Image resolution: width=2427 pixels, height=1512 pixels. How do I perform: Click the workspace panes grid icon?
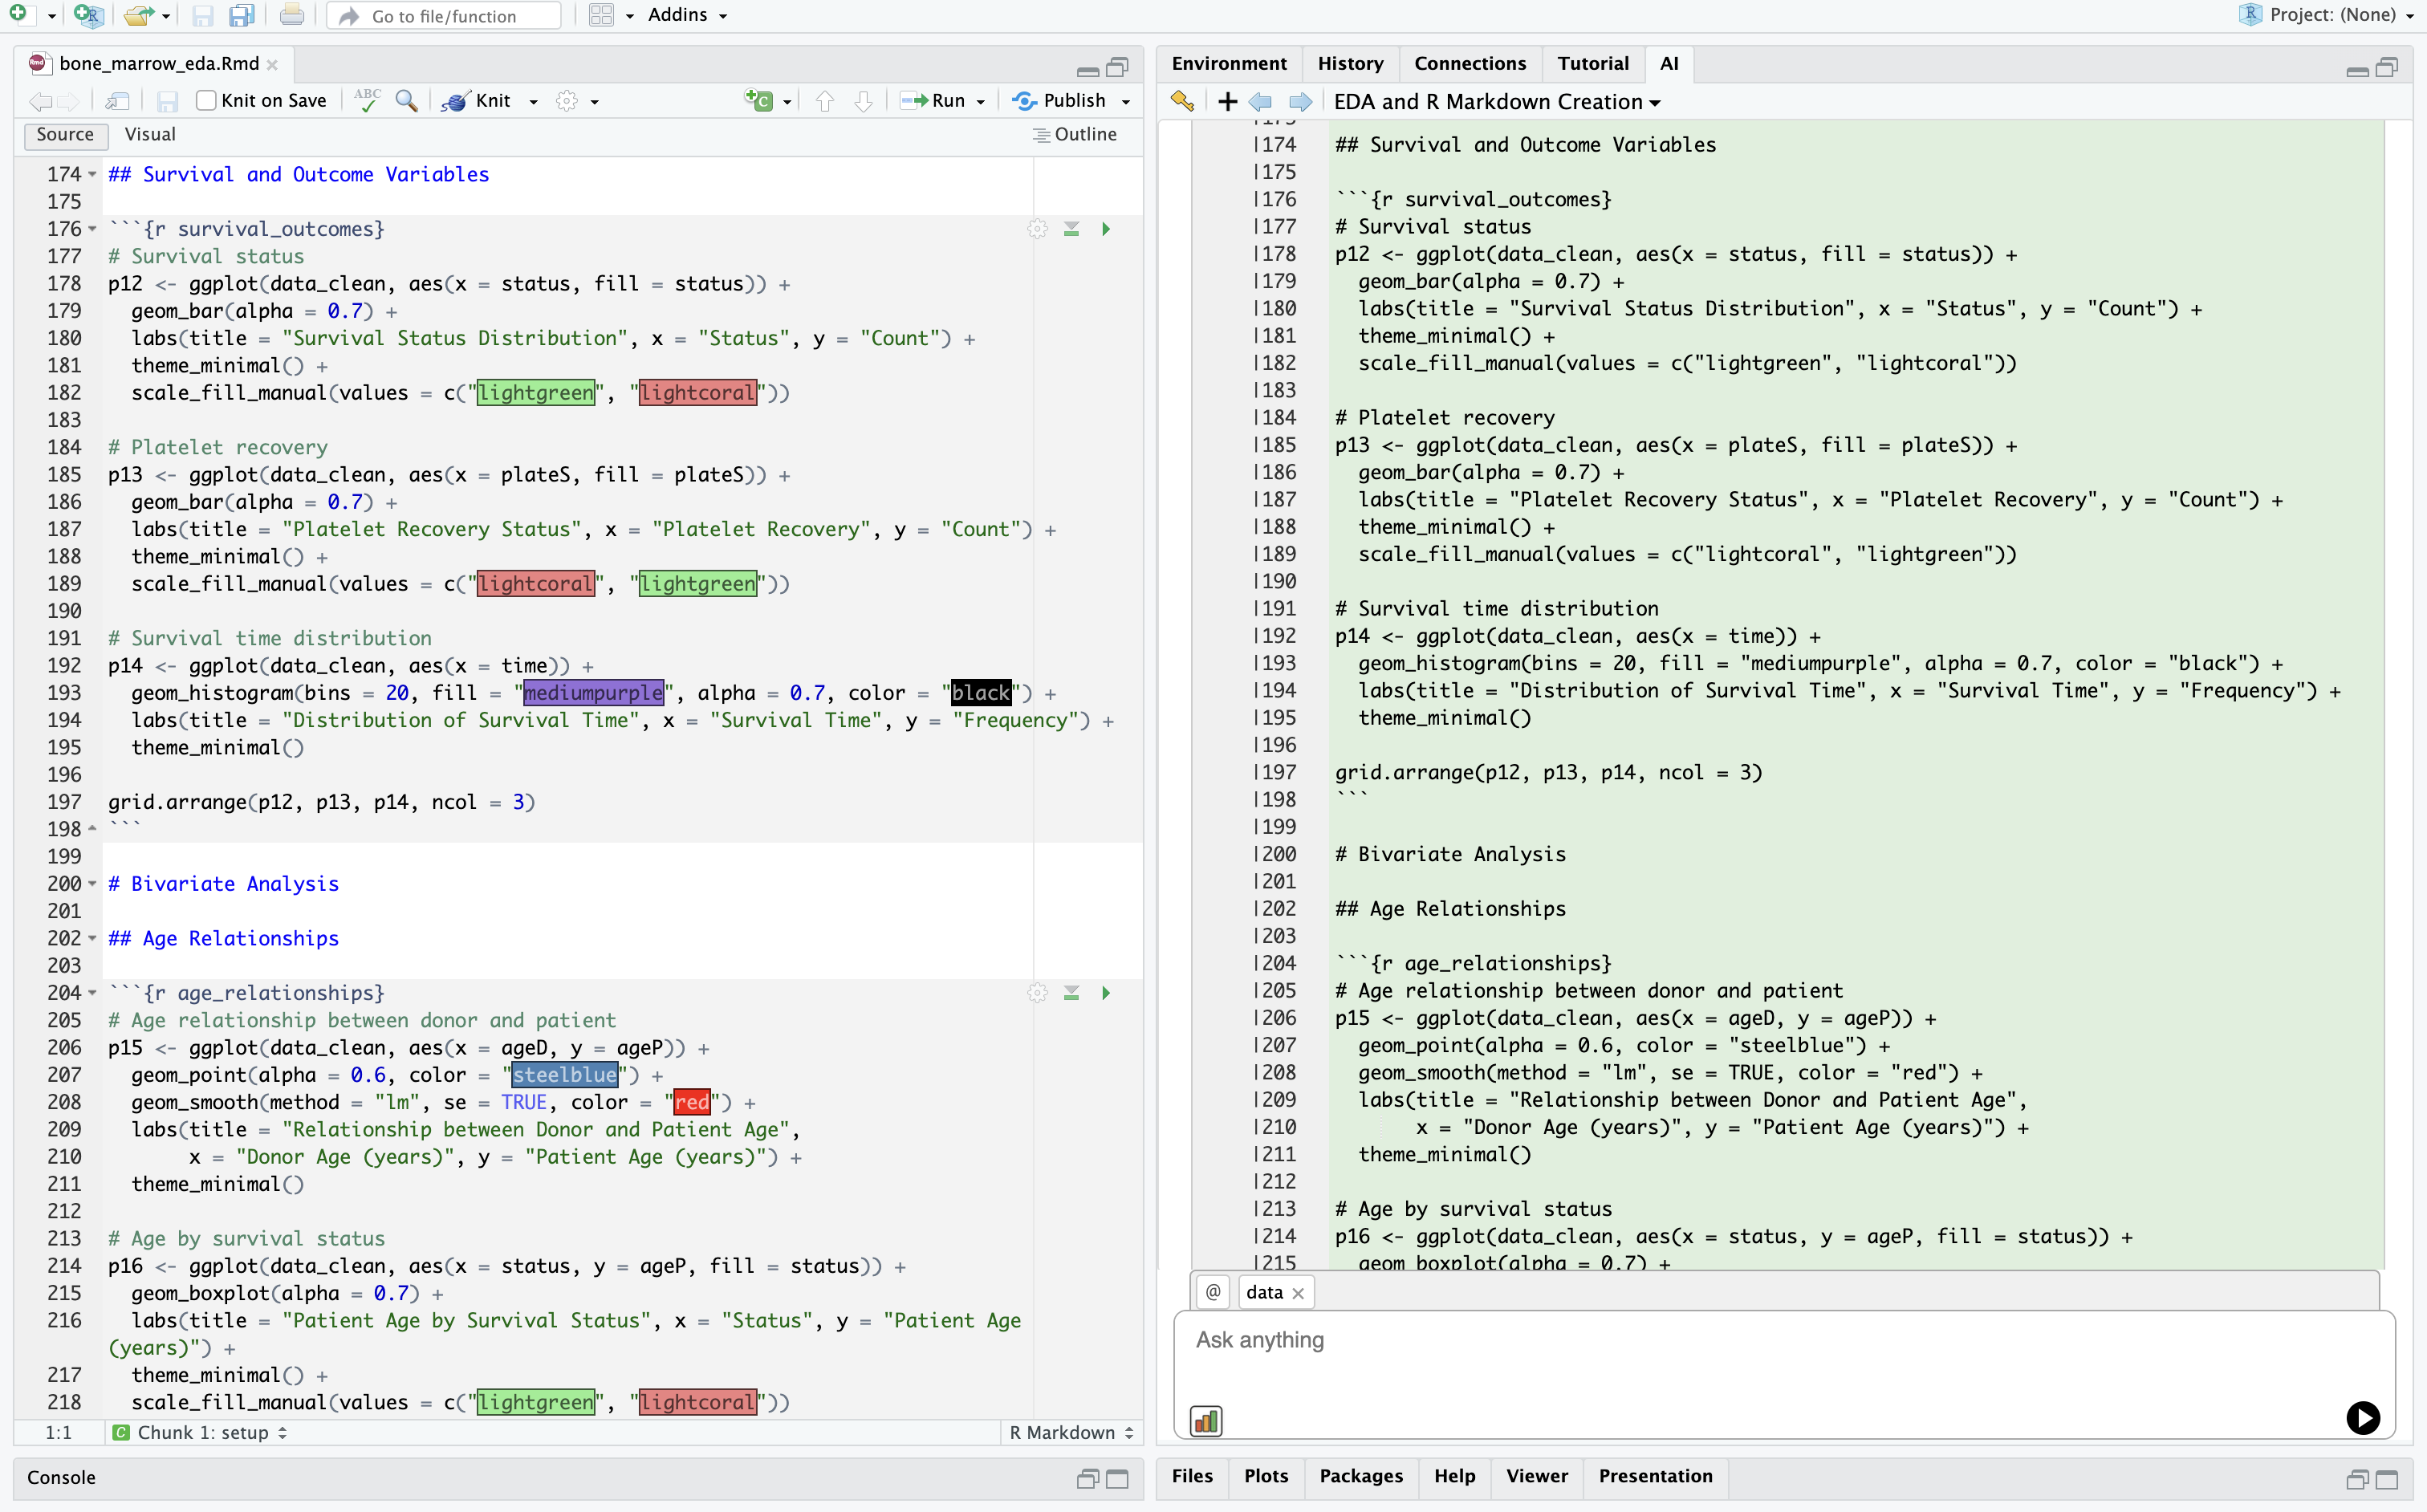(601, 15)
